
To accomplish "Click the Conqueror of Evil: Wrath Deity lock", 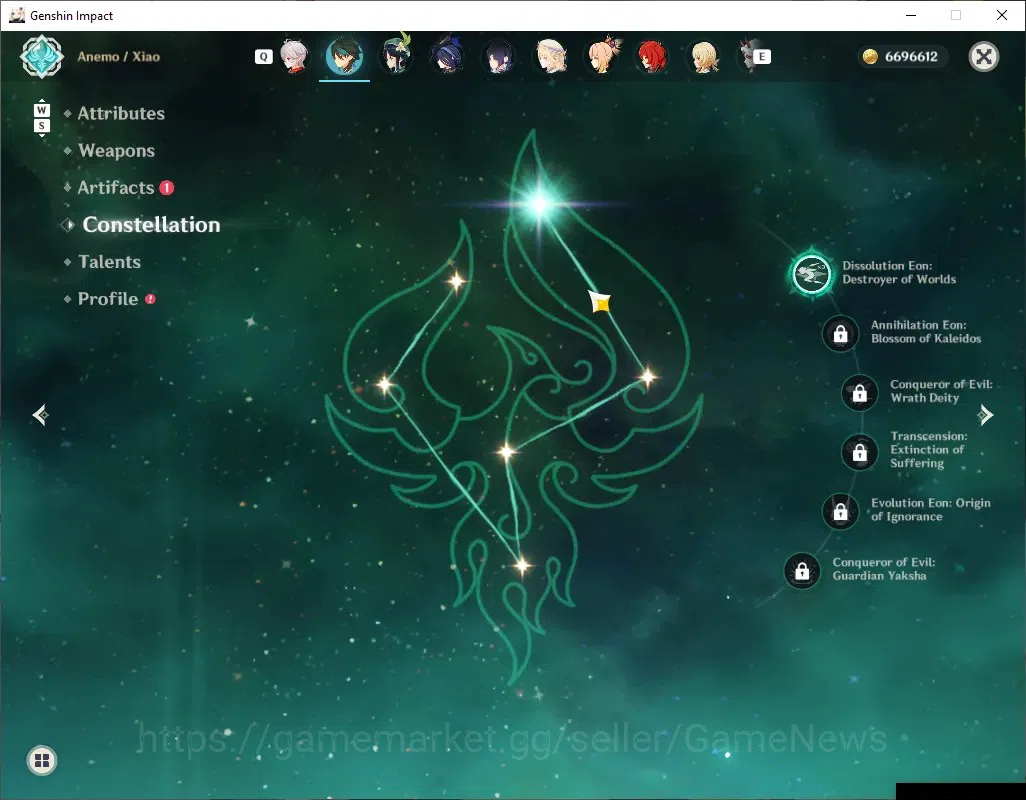I will coord(859,392).
